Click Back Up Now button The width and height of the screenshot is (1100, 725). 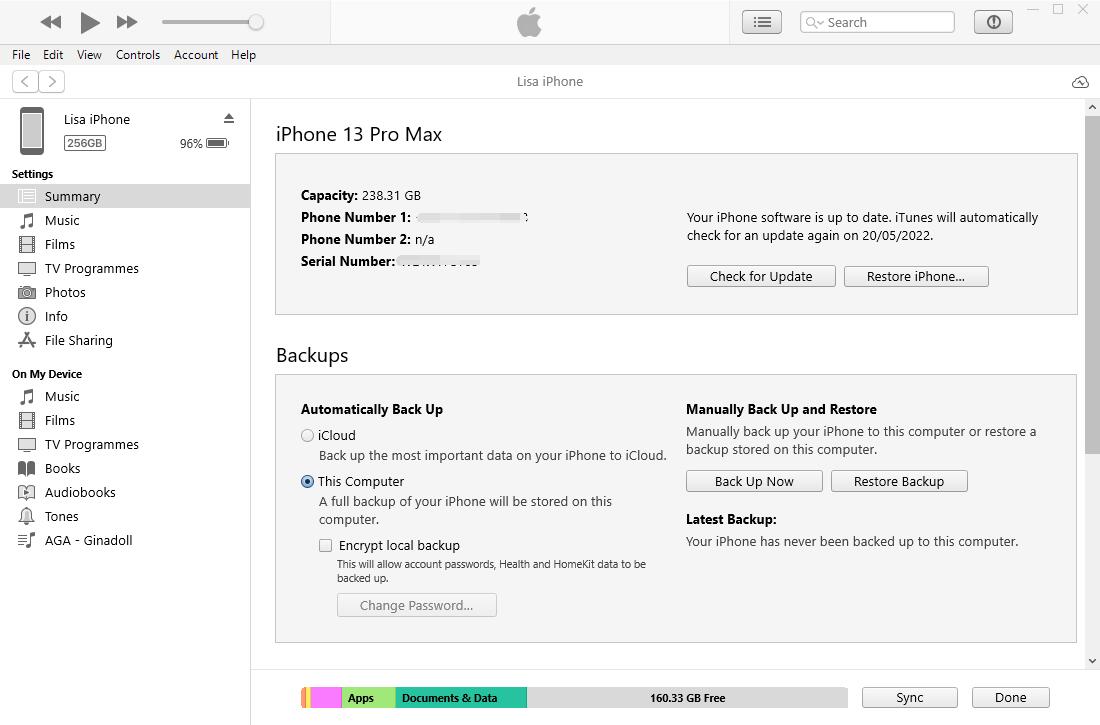coord(754,481)
